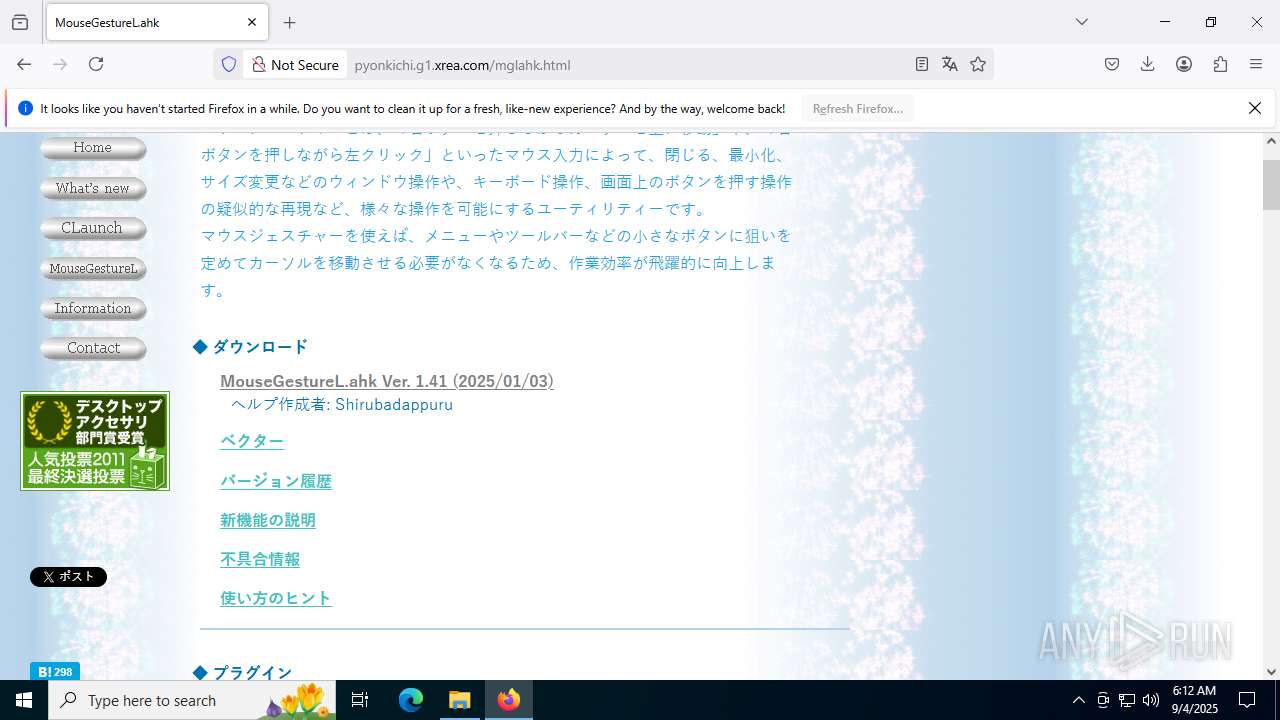Open the 新機能の説明 link
Image resolution: width=1280 pixels, height=720 pixels.
click(x=268, y=520)
